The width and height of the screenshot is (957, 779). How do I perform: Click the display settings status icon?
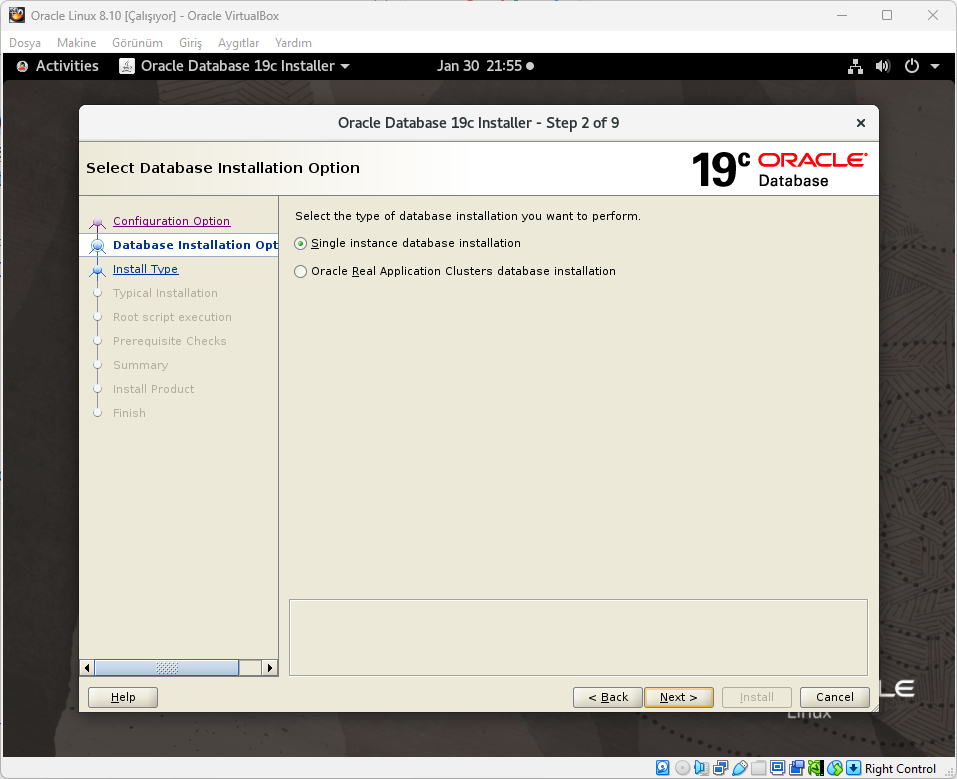pos(777,768)
